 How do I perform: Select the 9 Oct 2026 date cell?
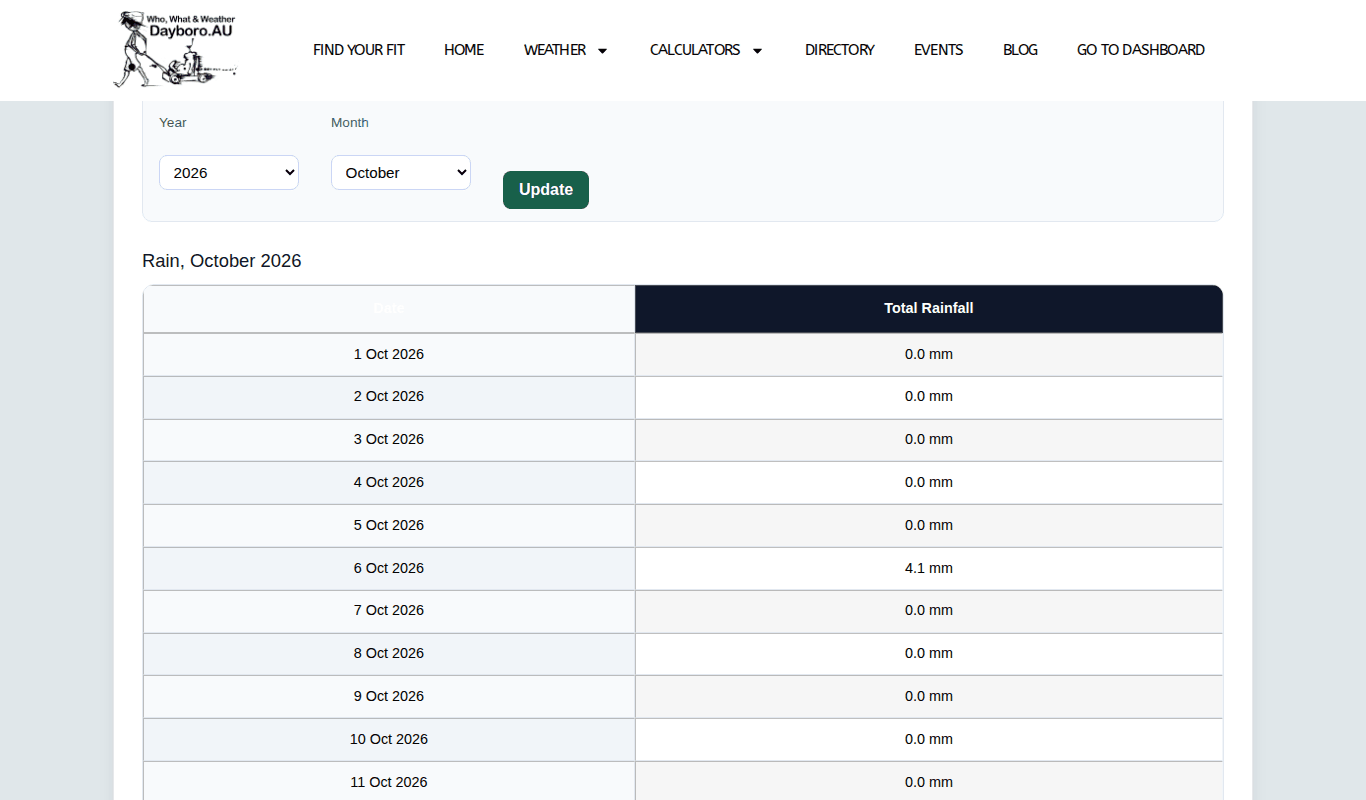389,697
